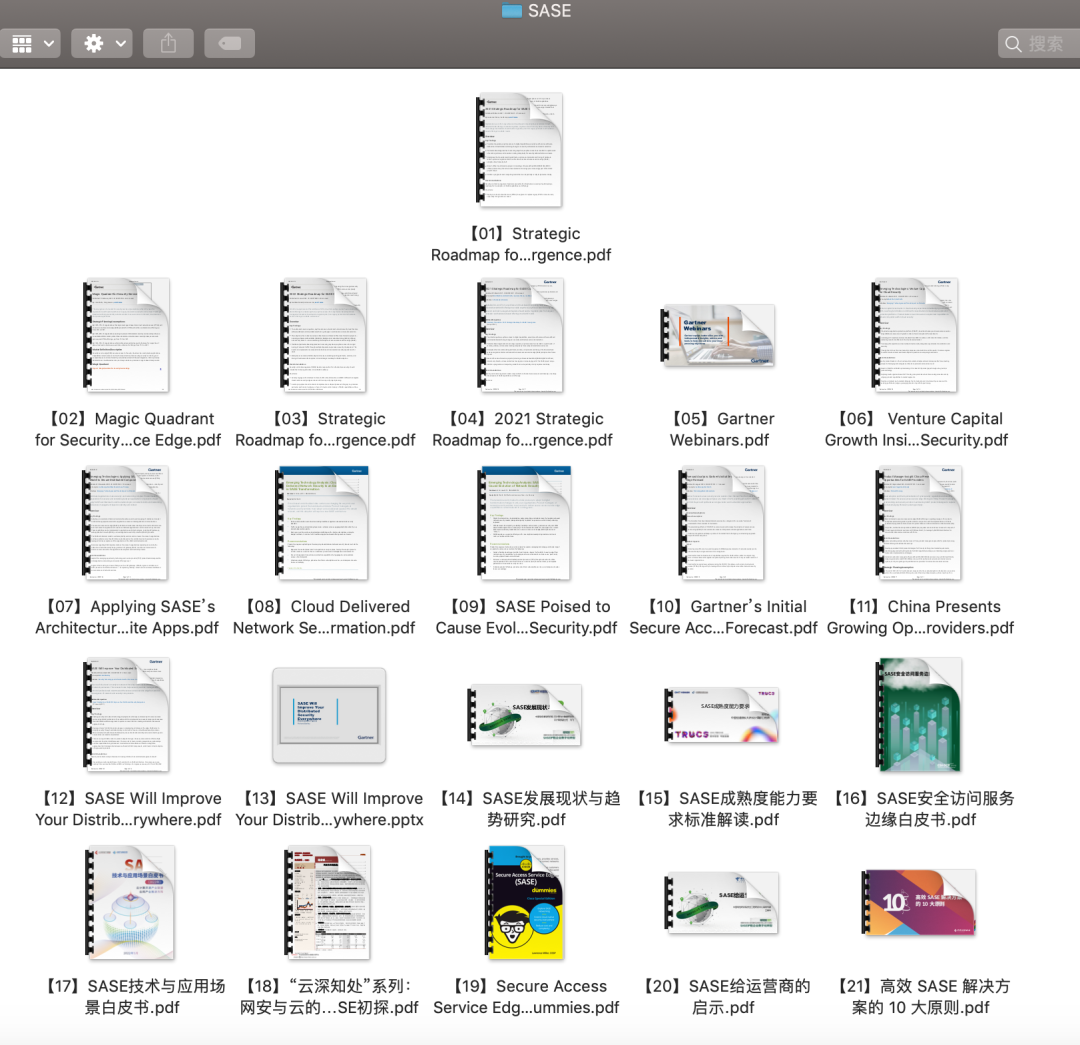Select the 【05】 Gartner Webinars PDF icon
Screen dimensions: 1080x1045
point(718,335)
